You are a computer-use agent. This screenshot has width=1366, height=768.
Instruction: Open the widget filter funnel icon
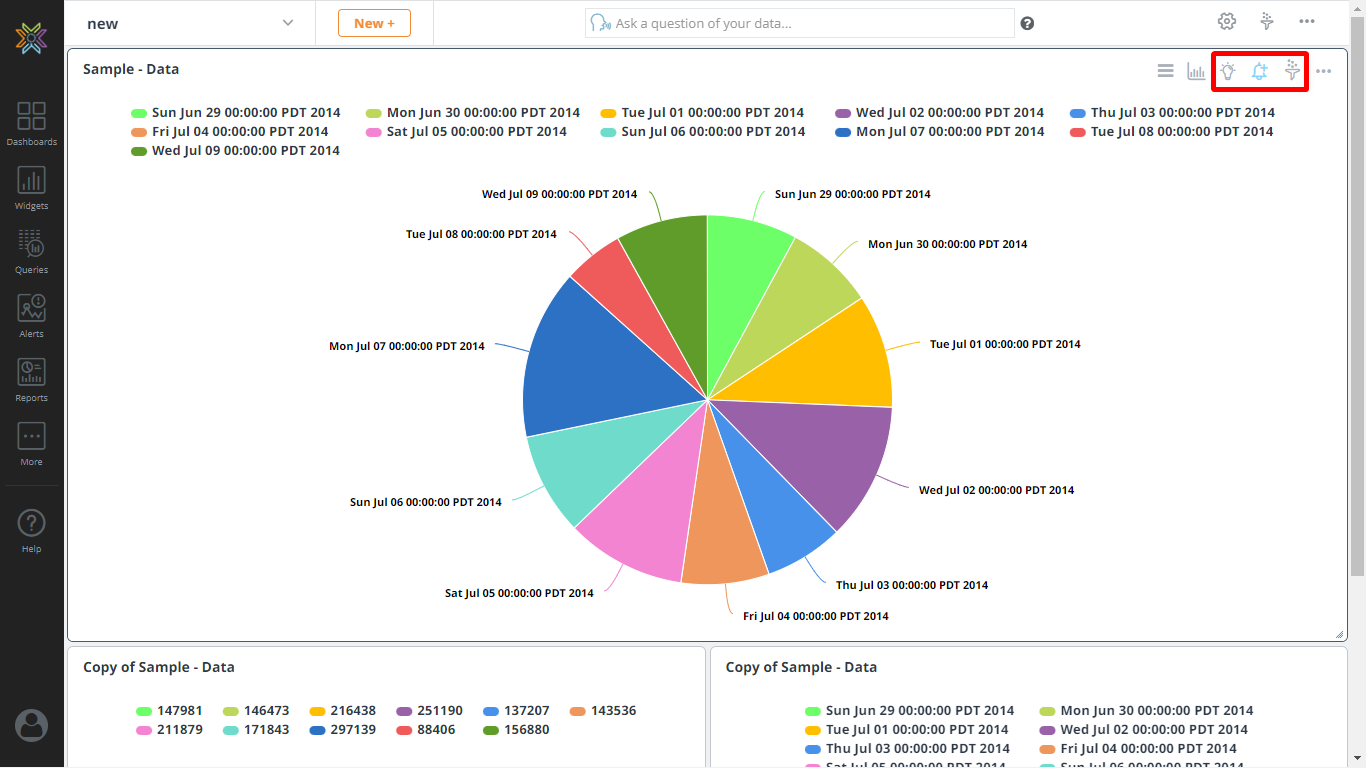point(1292,71)
